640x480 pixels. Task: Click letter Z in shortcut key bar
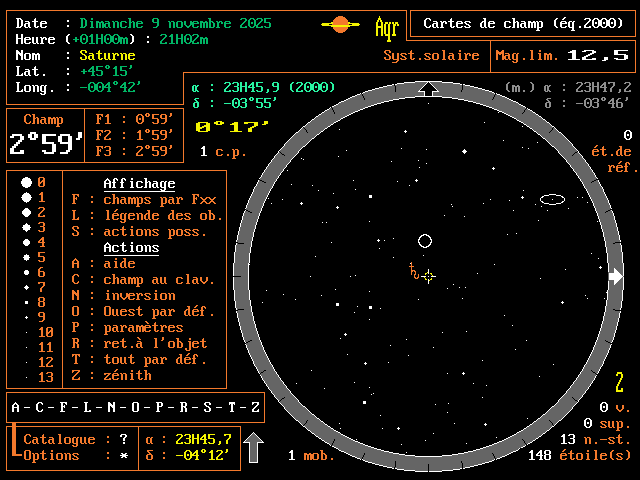click(x=256, y=407)
